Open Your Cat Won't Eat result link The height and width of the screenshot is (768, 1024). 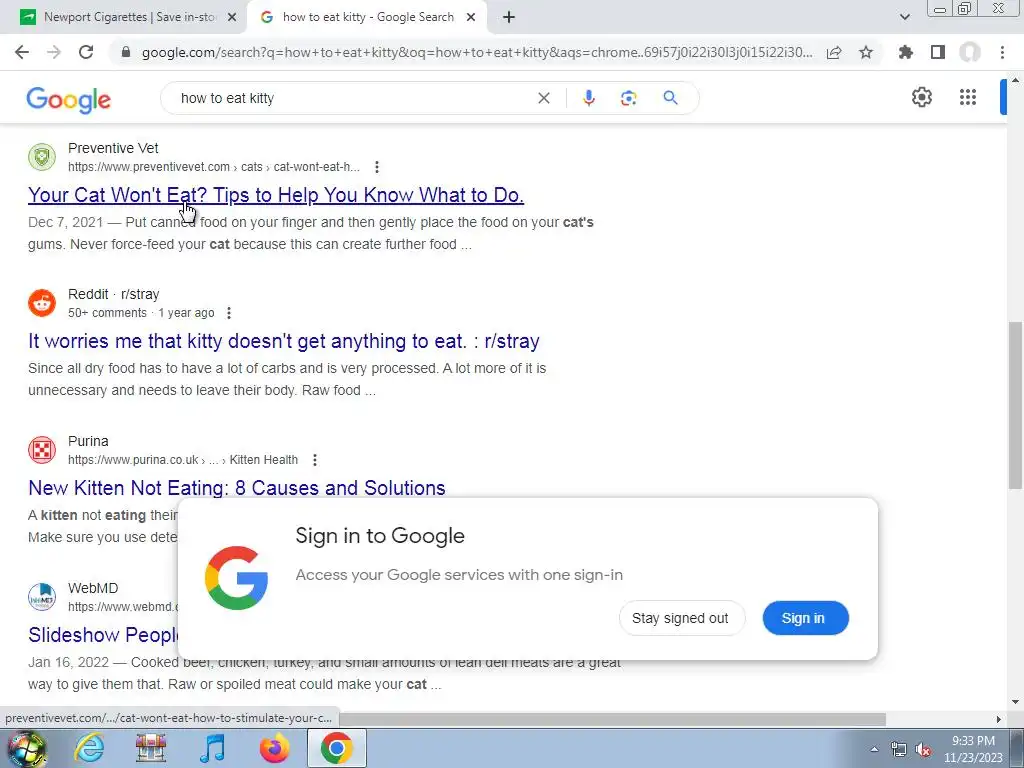pos(276,195)
